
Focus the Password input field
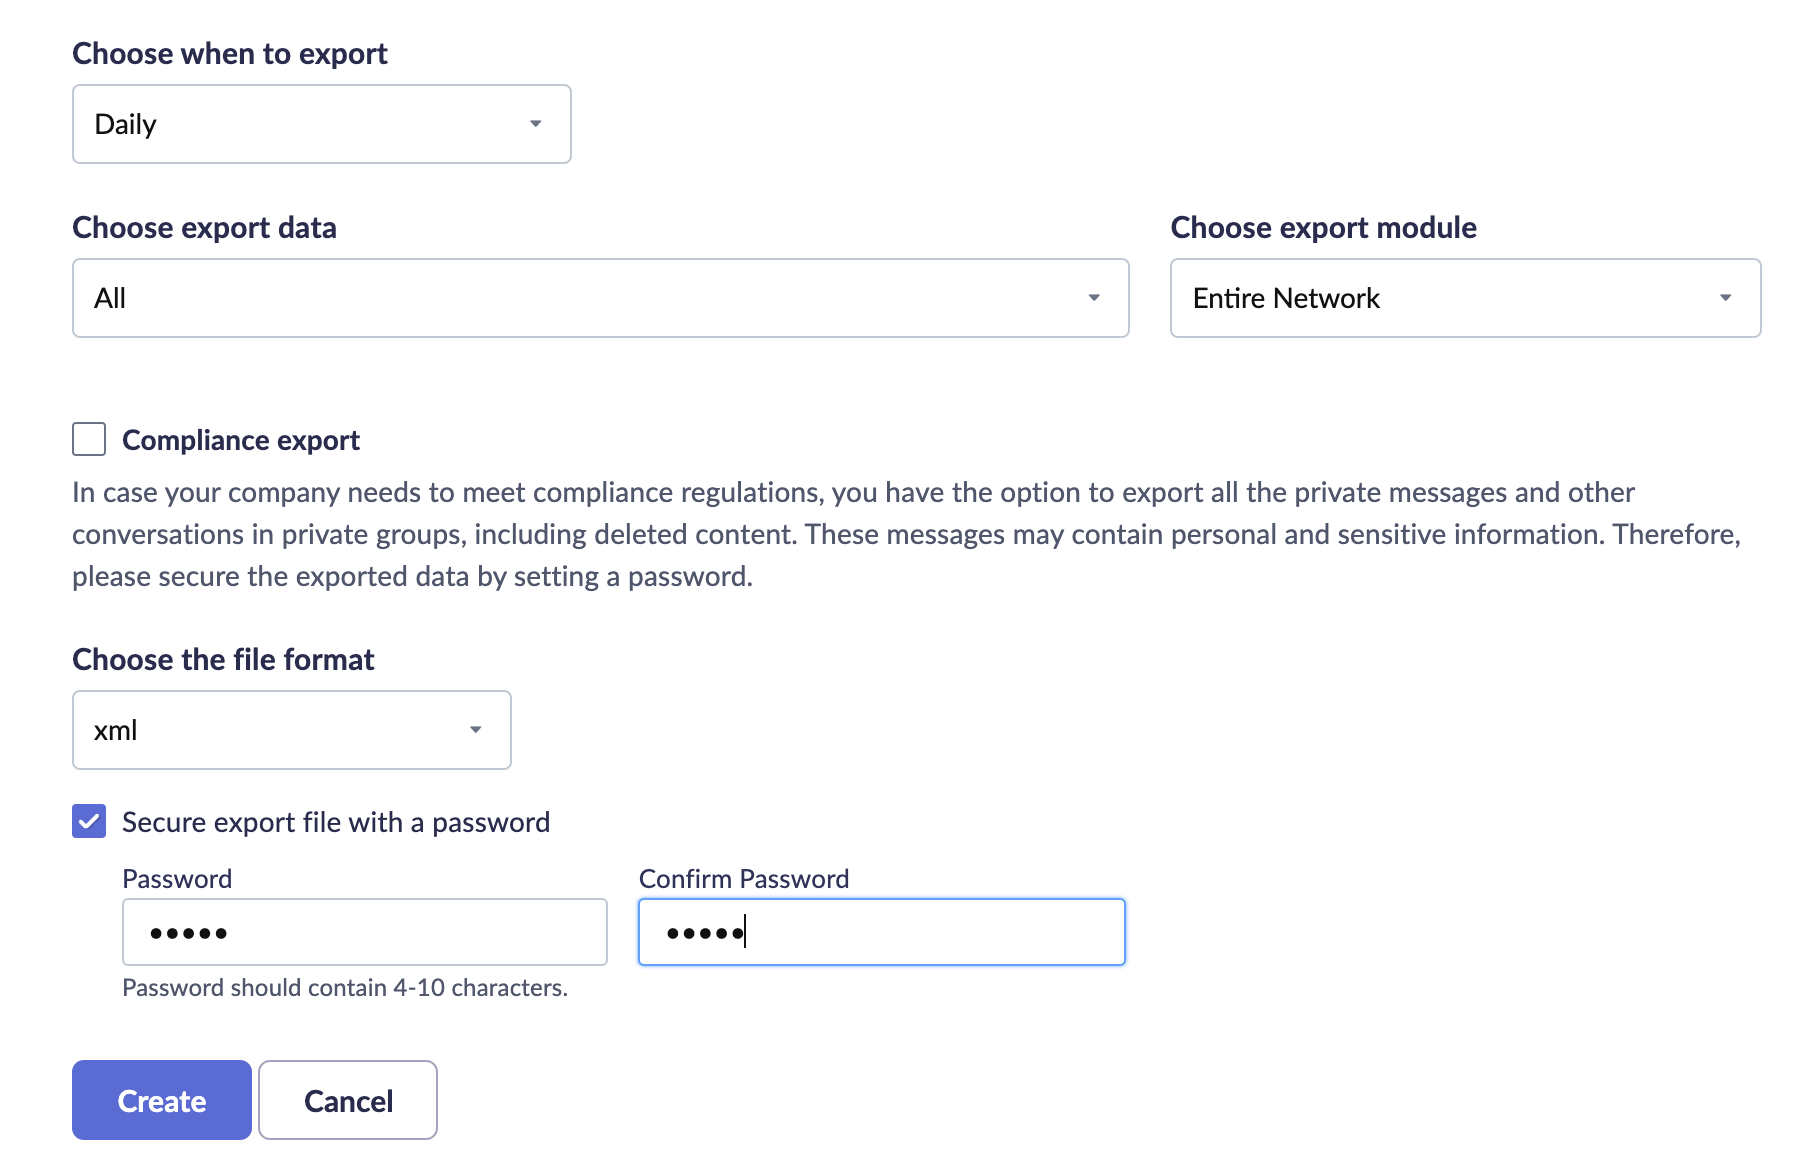pyautogui.click(x=364, y=932)
